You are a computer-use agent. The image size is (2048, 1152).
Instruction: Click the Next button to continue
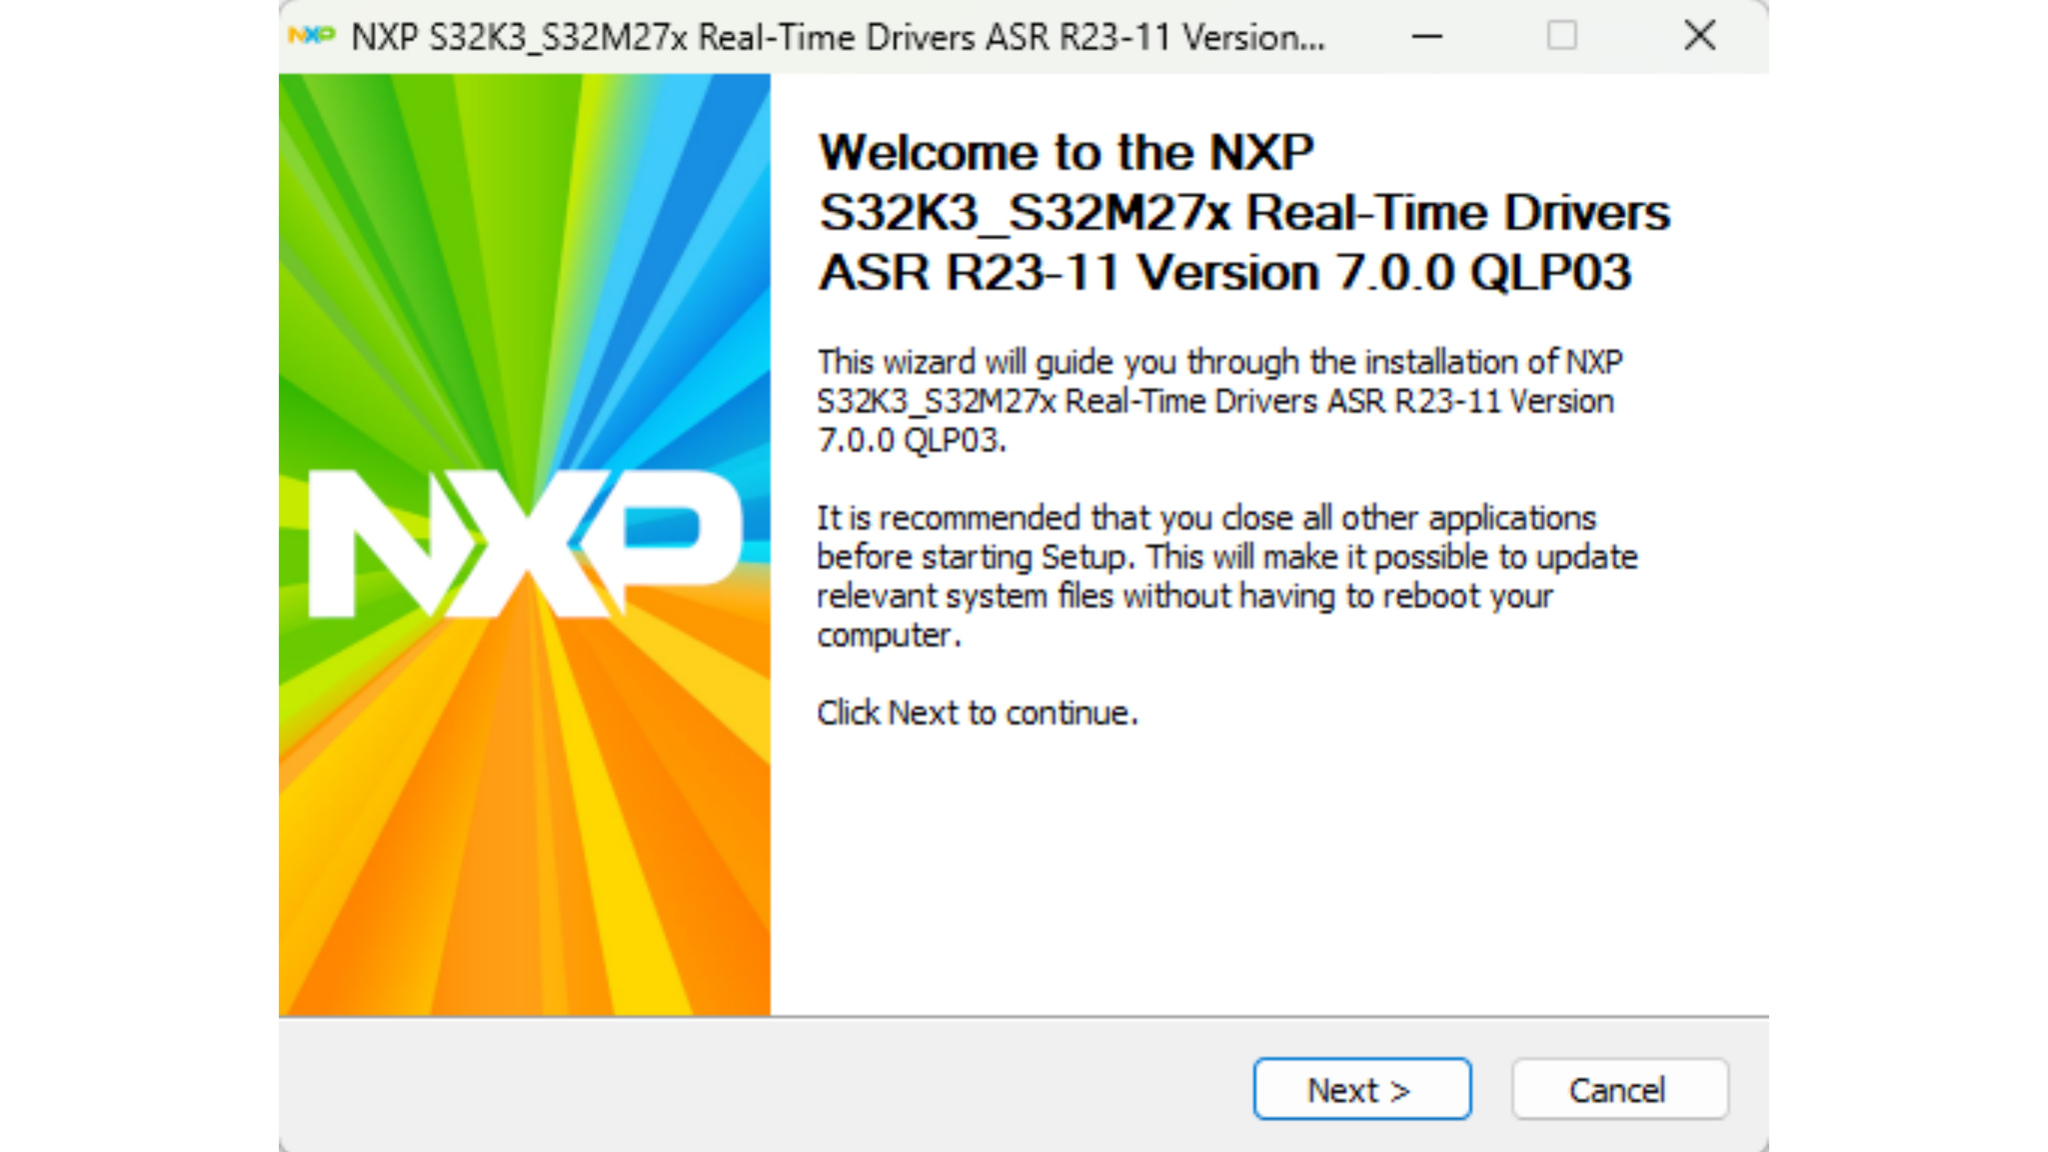[1362, 1089]
